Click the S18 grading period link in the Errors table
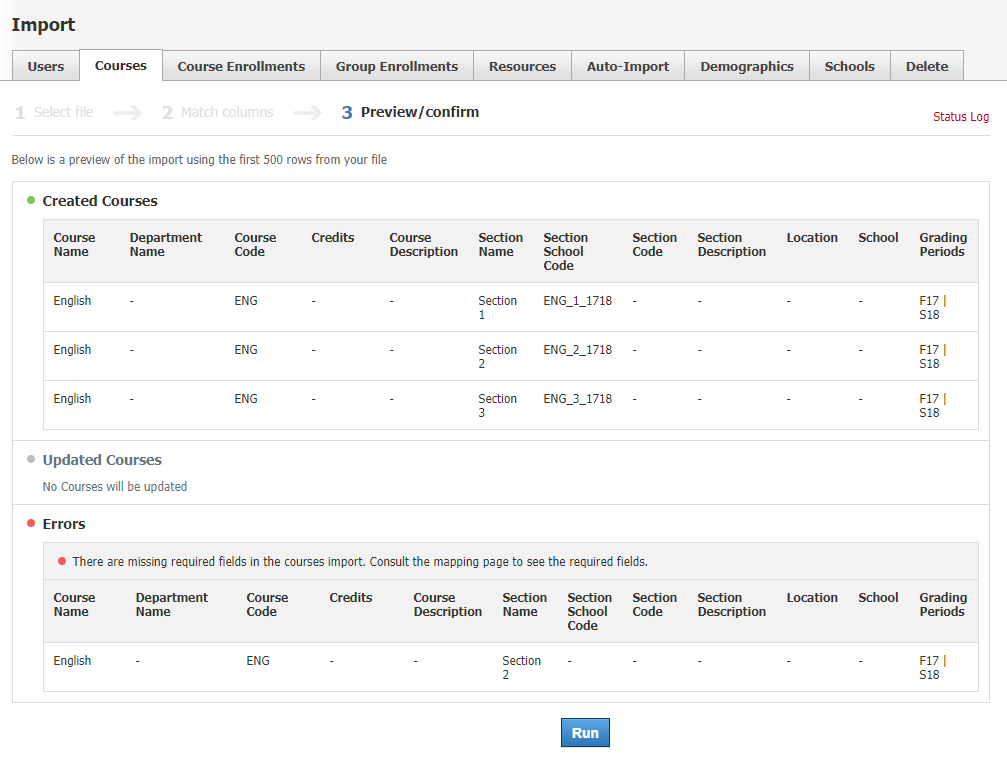This screenshot has width=1007, height=780. click(930, 674)
